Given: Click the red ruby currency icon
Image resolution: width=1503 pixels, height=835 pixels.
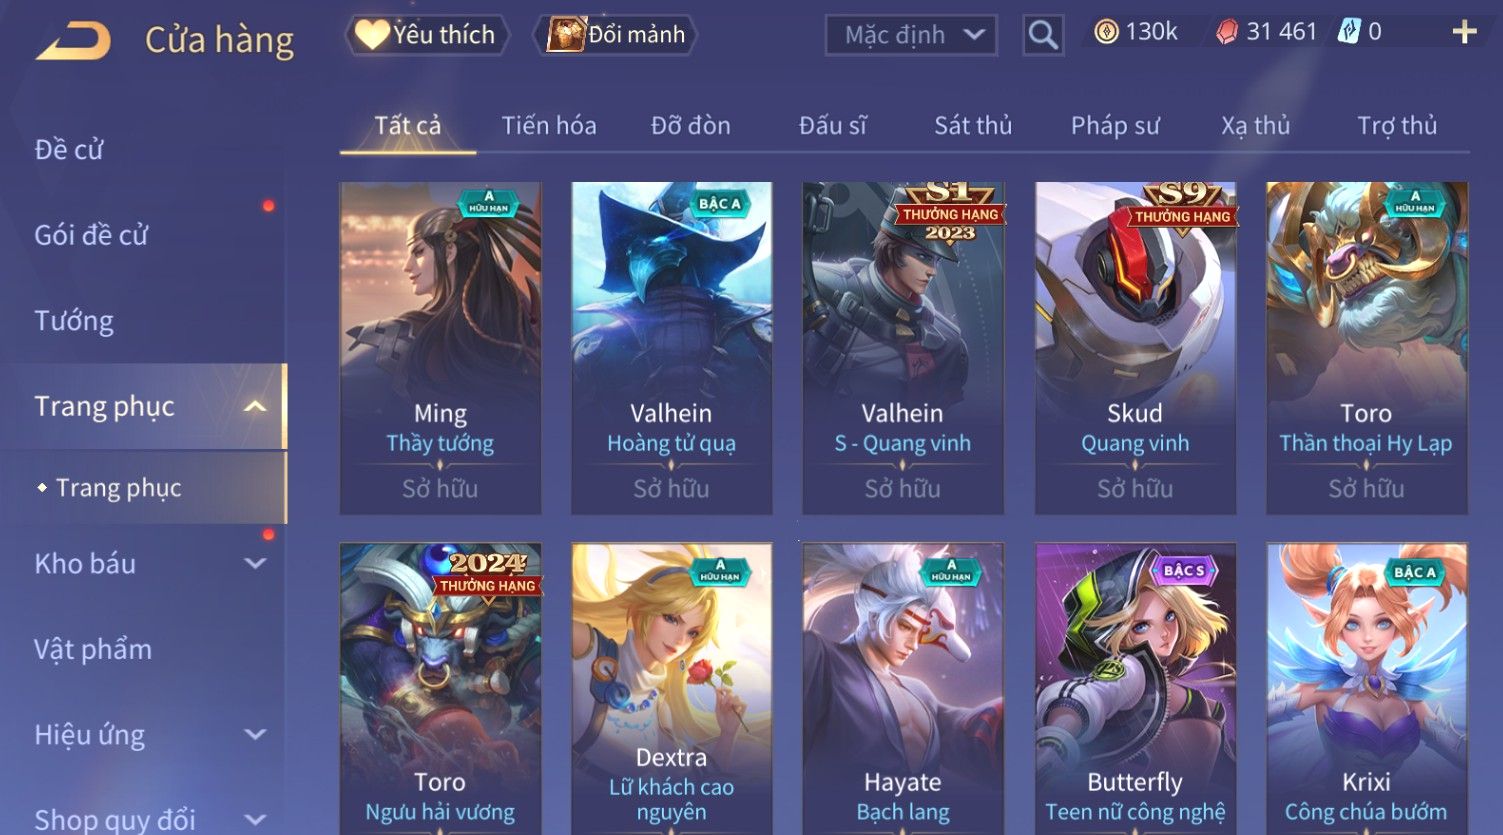Looking at the screenshot, I should 1227,32.
